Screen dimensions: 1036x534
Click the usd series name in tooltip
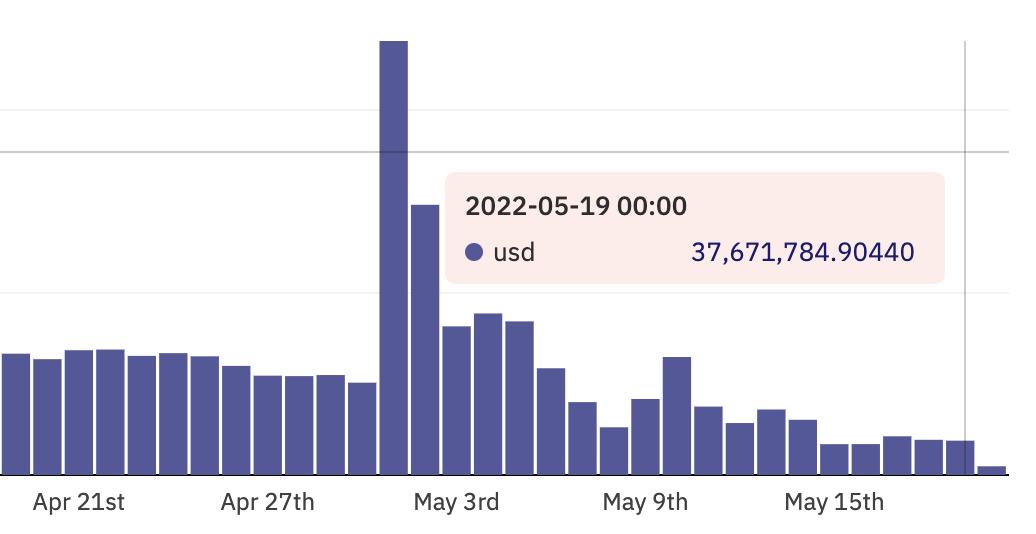(x=514, y=252)
